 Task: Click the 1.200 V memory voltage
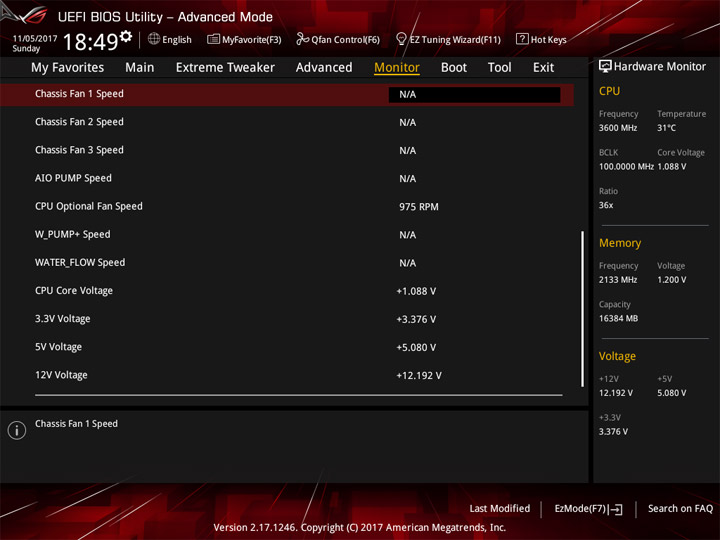pos(671,280)
